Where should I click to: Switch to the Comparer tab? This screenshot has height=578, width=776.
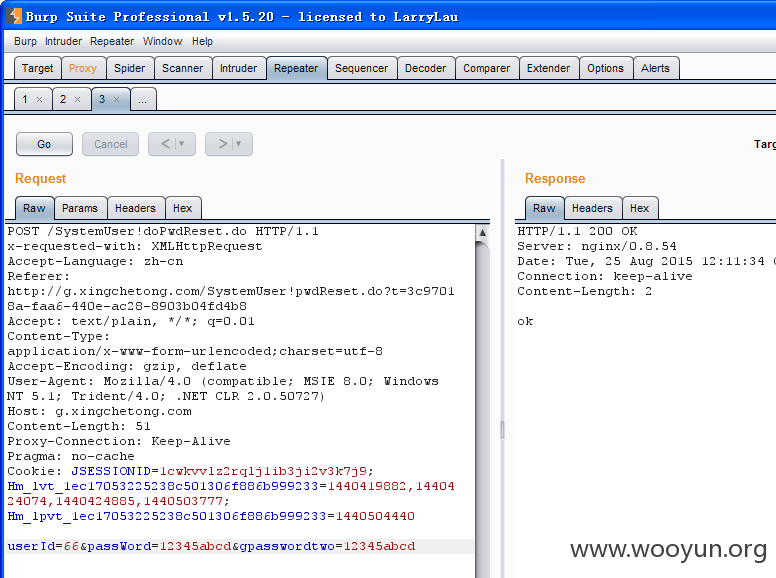[486, 68]
